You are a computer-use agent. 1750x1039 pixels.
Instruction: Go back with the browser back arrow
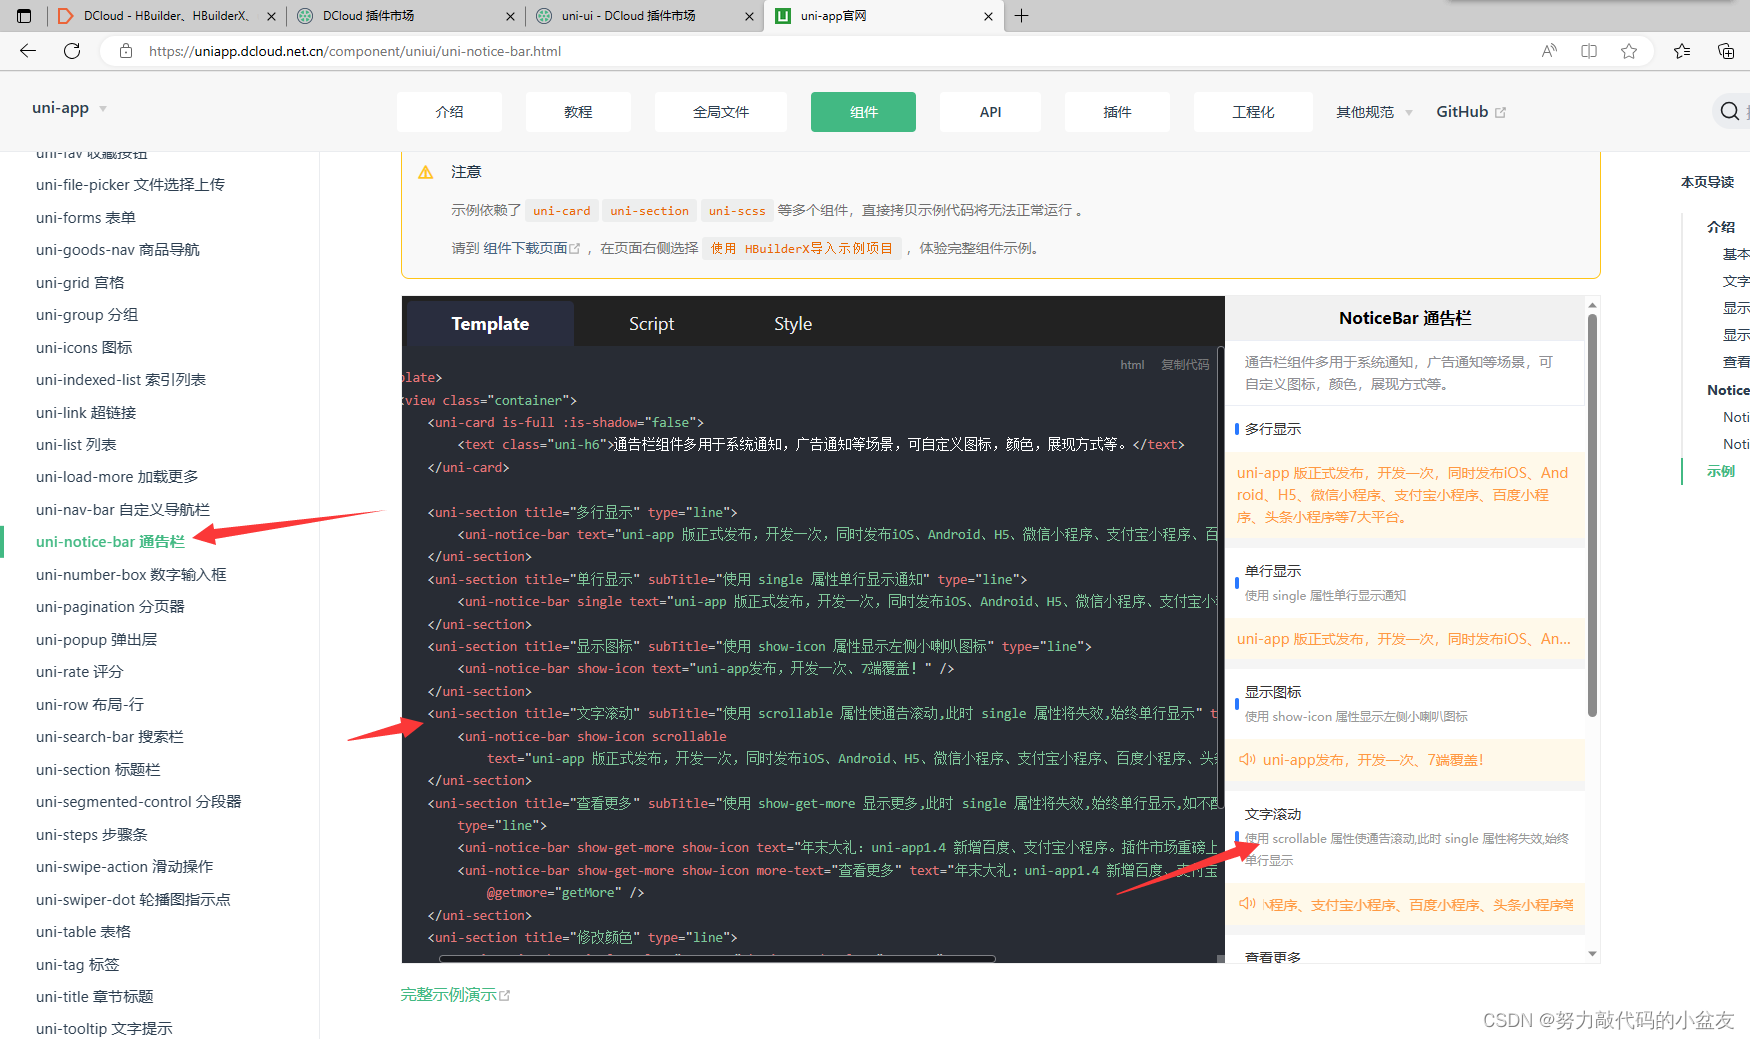coord(28,51)
